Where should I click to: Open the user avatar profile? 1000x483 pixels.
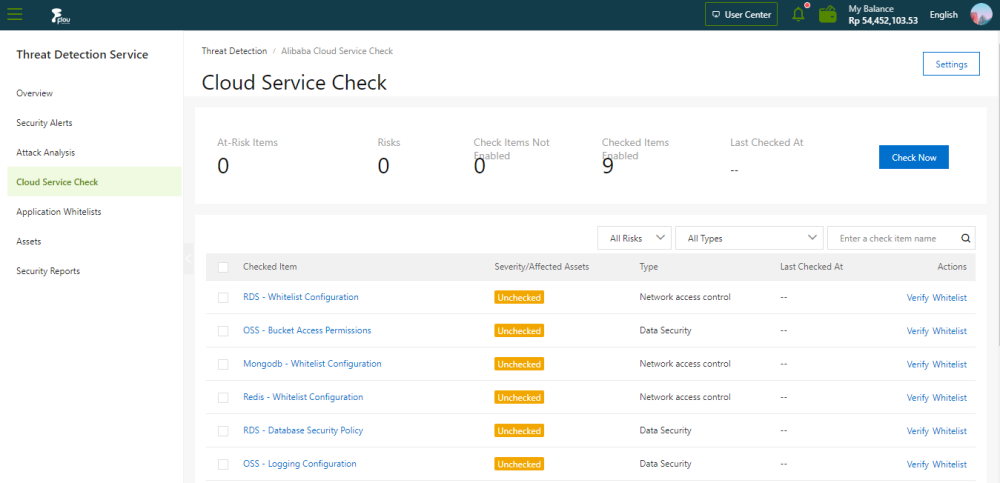pos(981,14)
